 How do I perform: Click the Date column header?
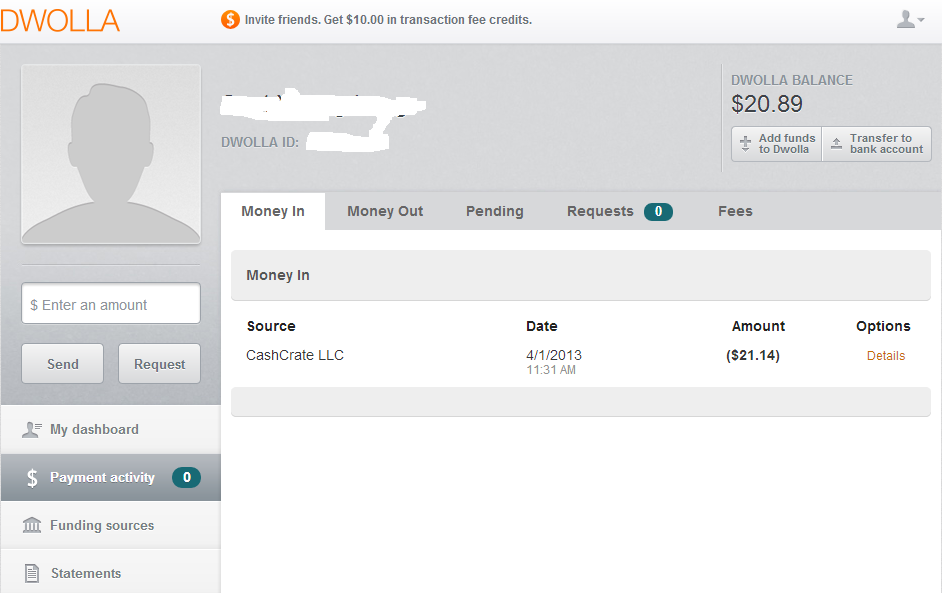[542, 326]
